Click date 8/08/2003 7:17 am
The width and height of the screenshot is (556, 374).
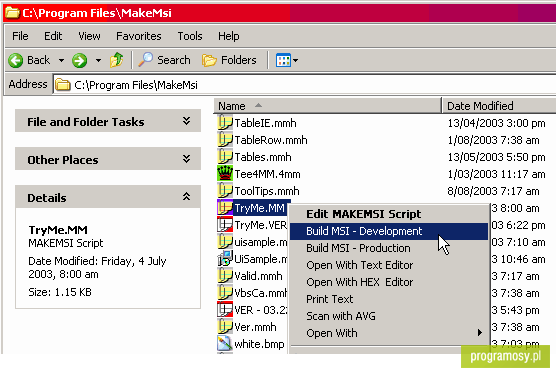[493, 191]
